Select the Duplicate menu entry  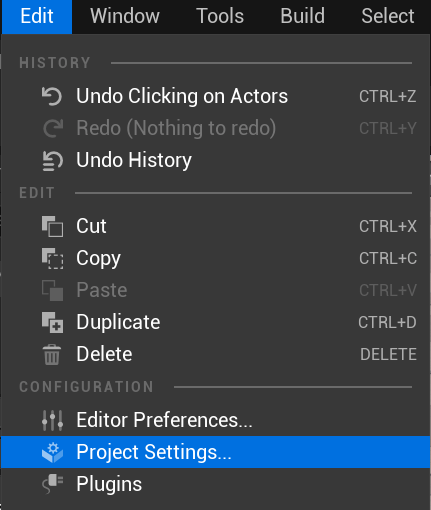pyautogui.click(x=215, y=322)
